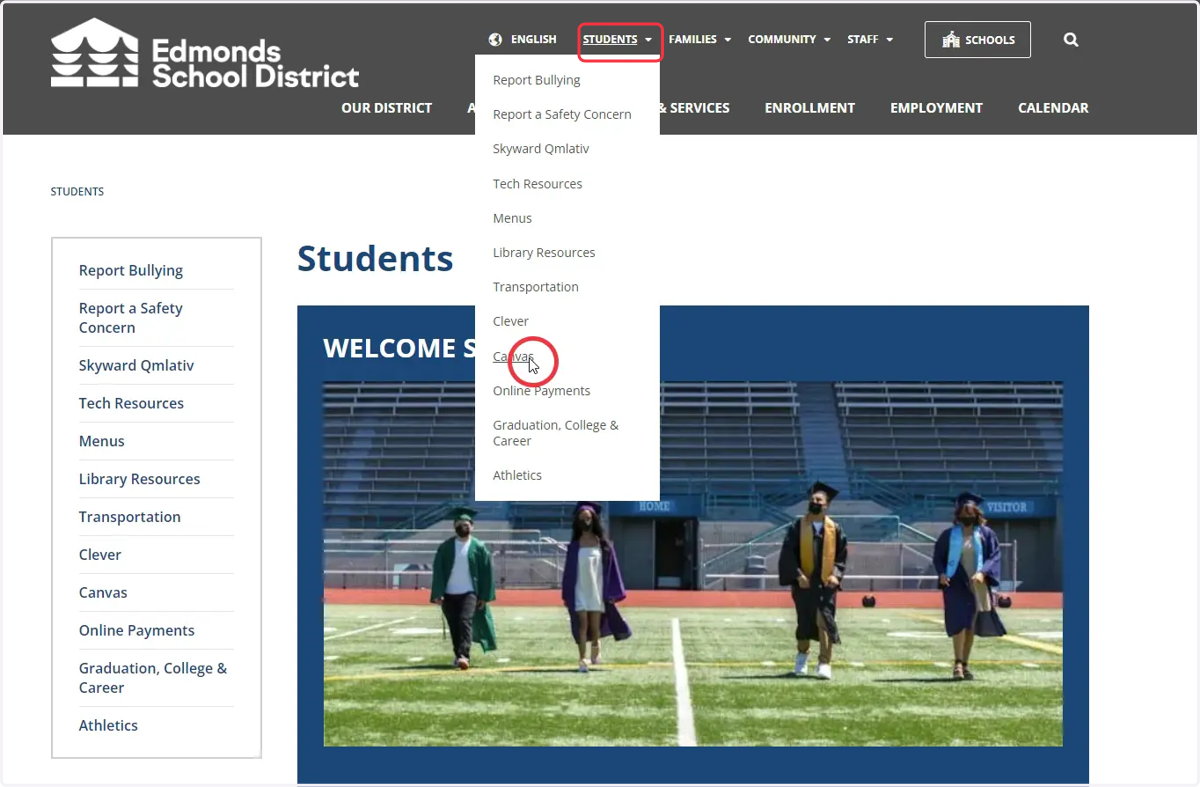This screenshot has height=787, width=1200.
Task: Open Online Payments in the sidebar
Action: [x=137, y=631]
